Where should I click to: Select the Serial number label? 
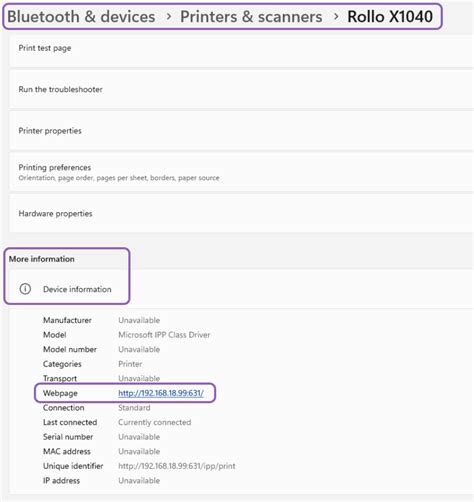[68, 437]
